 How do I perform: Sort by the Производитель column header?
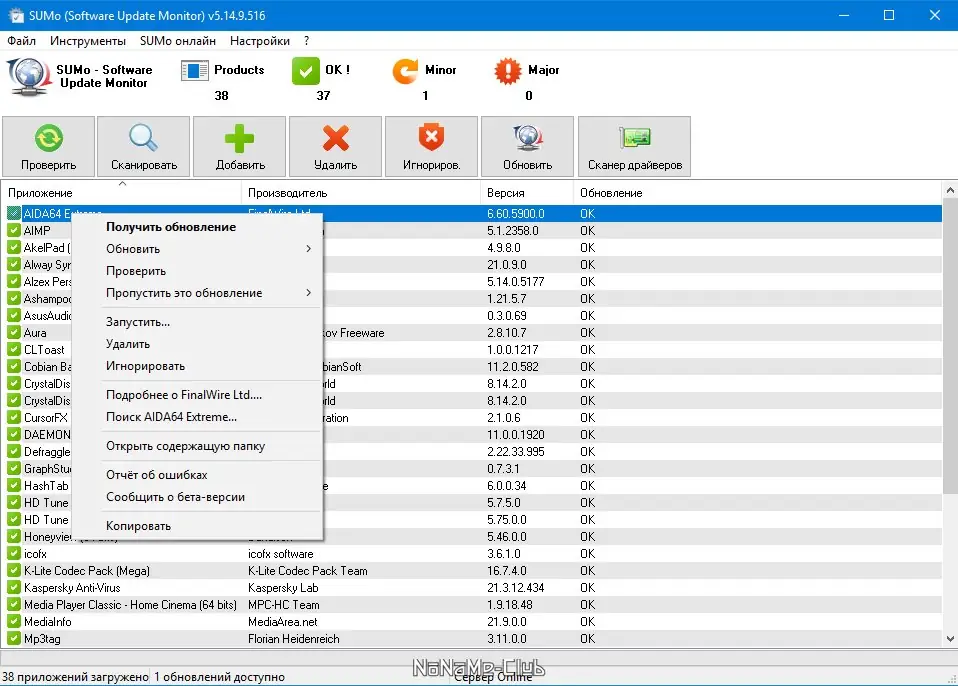coord(361,192)
